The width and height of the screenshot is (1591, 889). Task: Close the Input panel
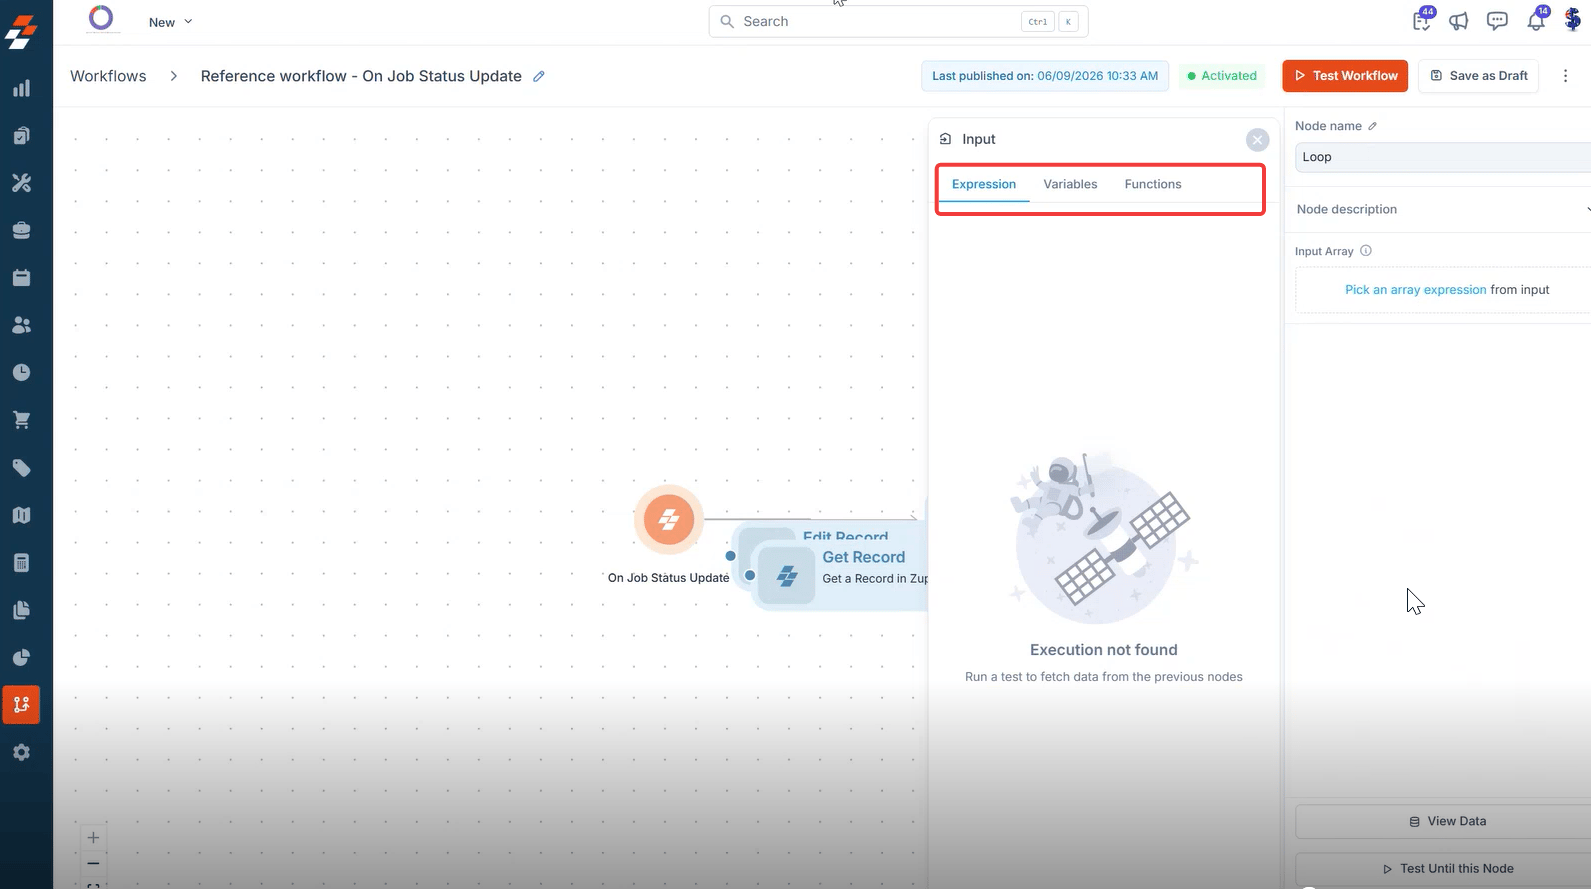point(1258,140)
